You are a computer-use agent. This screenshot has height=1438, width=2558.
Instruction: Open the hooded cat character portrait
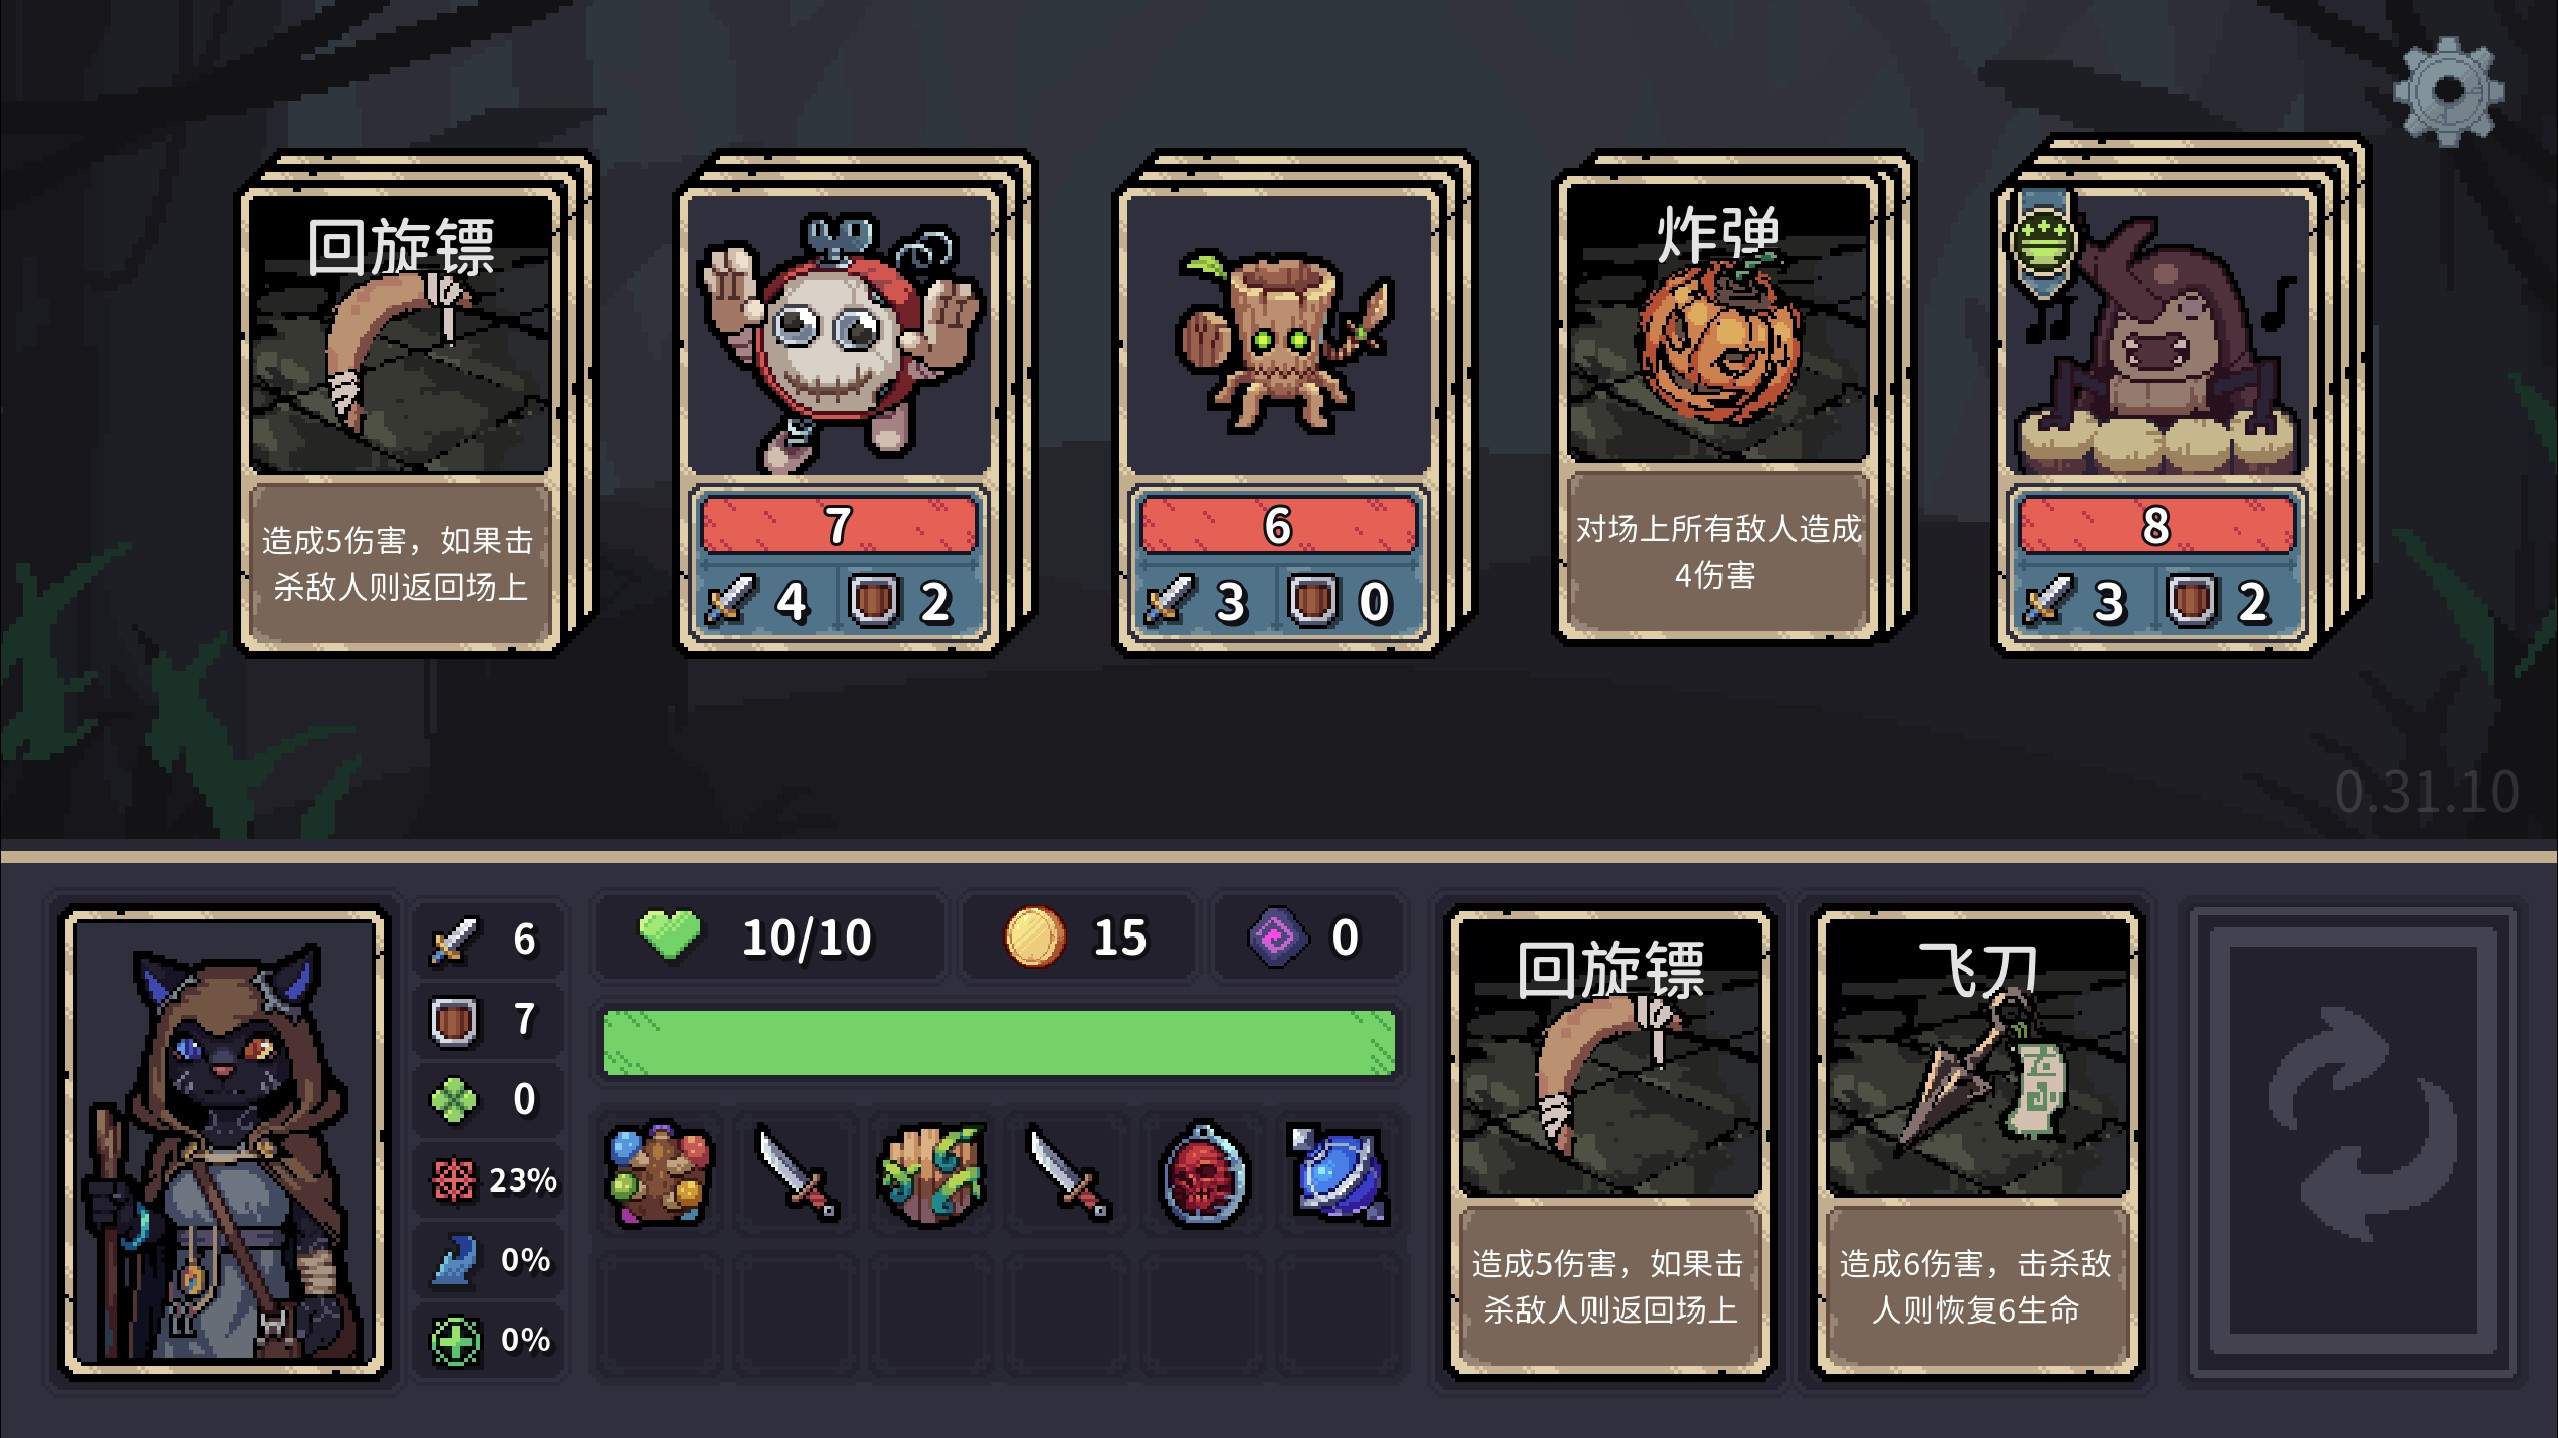[x=224, y=1142]
